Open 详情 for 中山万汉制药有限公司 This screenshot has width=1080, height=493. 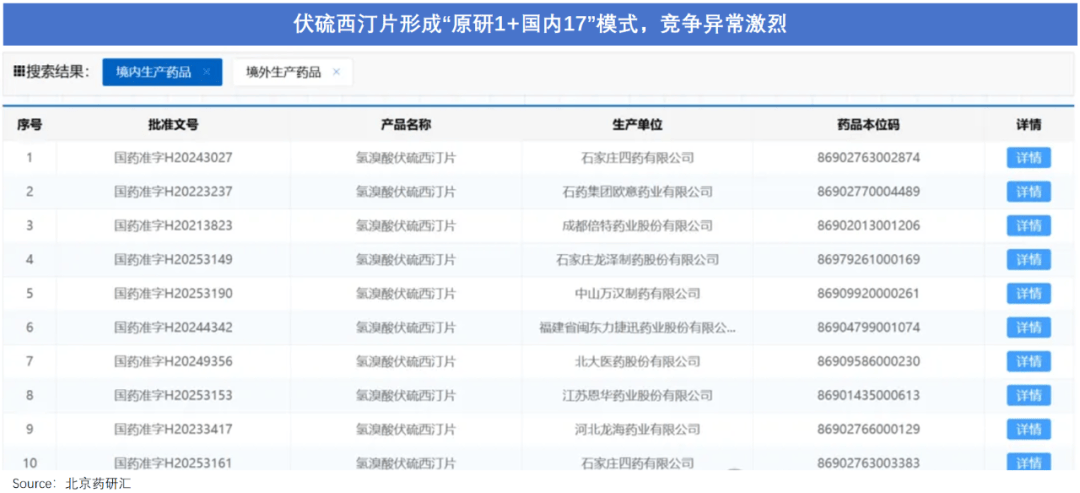1028,293
